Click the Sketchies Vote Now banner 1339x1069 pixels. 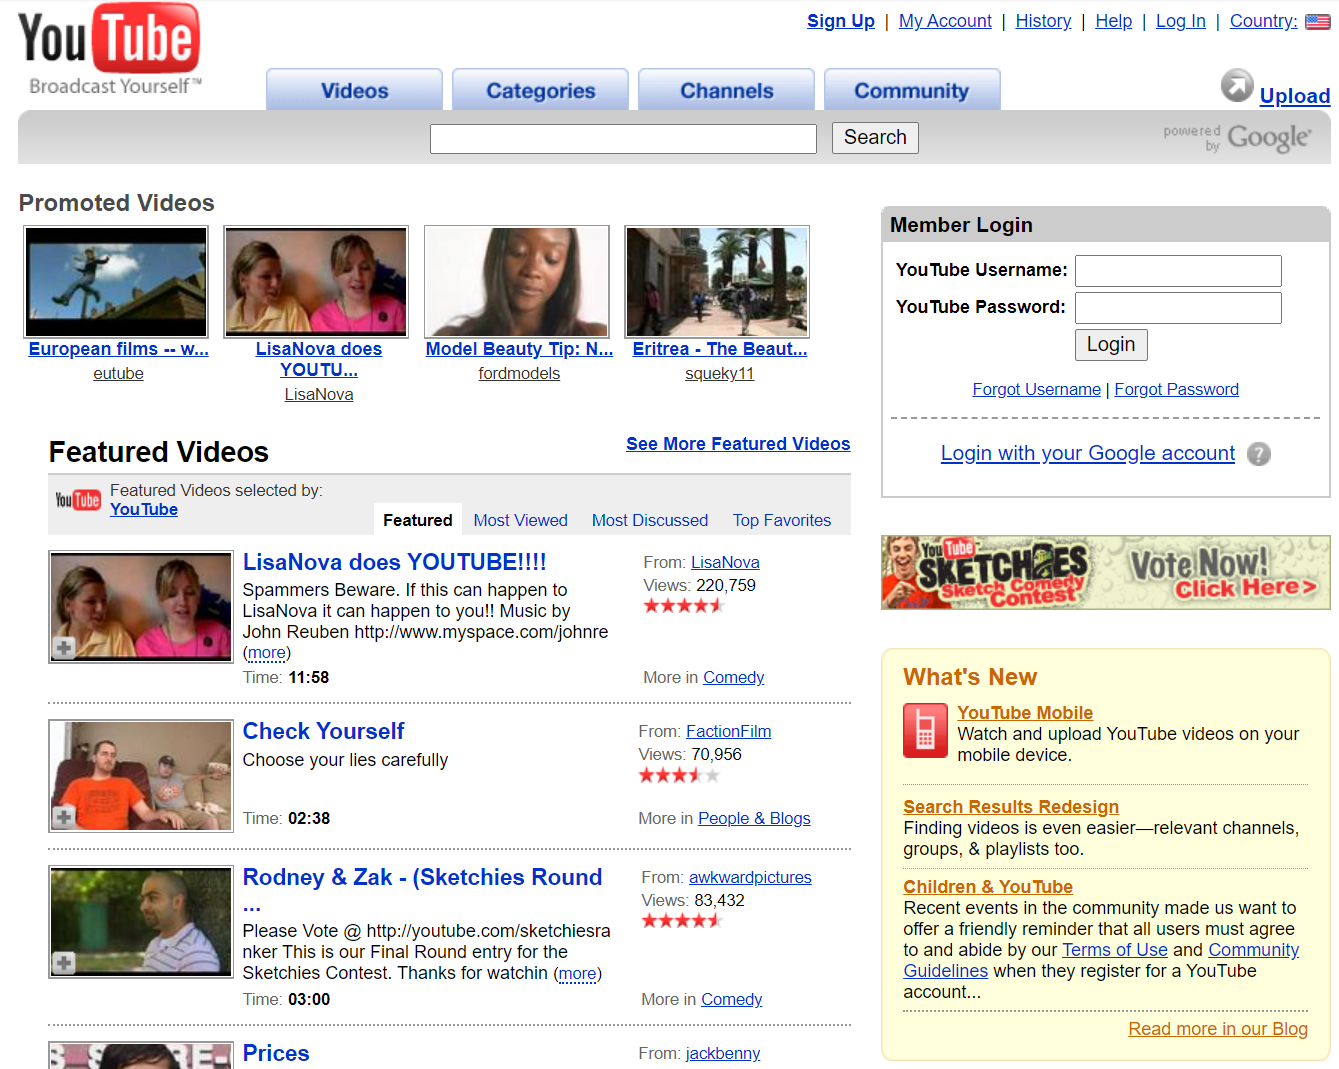pos(1106,572)
